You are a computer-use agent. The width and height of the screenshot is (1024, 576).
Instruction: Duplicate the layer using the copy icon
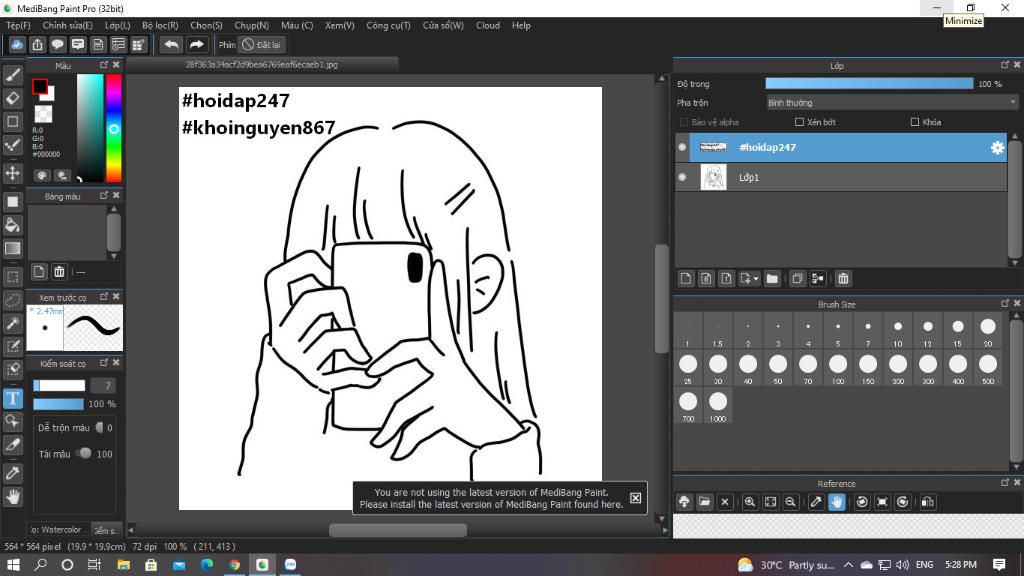tap(797, 279)
